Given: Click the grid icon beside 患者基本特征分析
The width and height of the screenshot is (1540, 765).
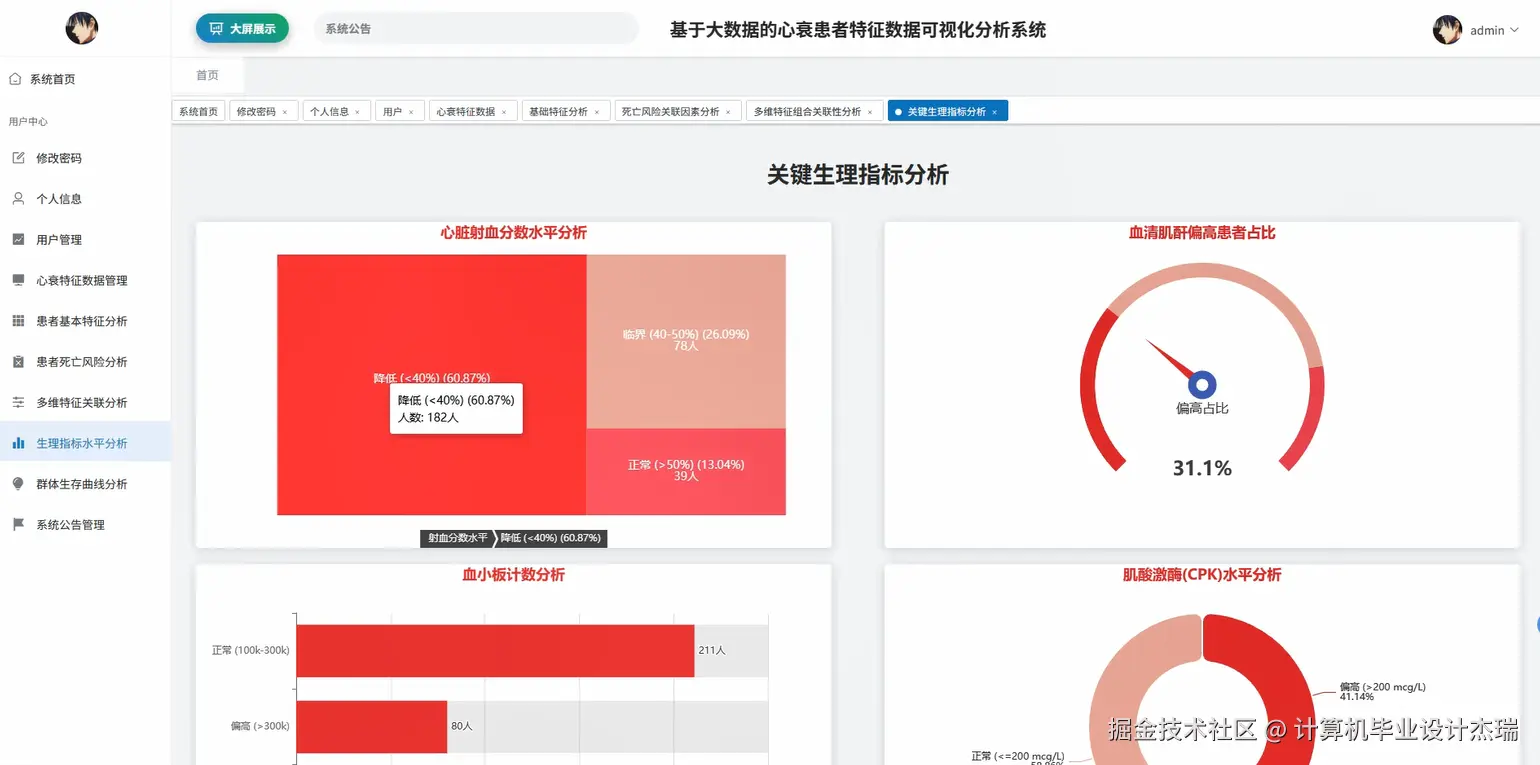Looking at the screenshot, I should (18, 321).
